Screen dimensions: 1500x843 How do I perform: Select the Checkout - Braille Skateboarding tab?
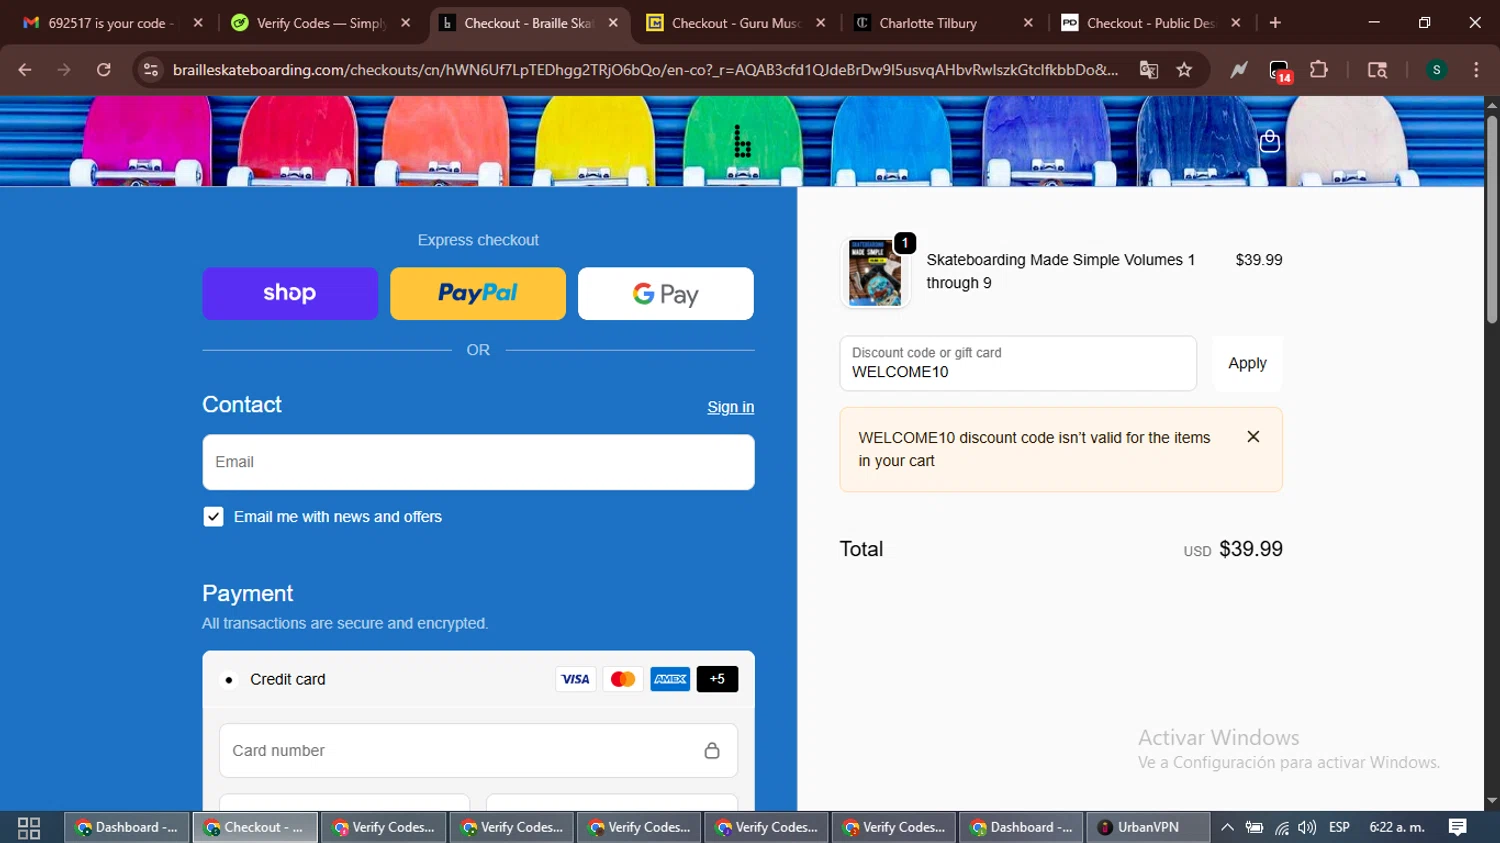tap(528, 23)
